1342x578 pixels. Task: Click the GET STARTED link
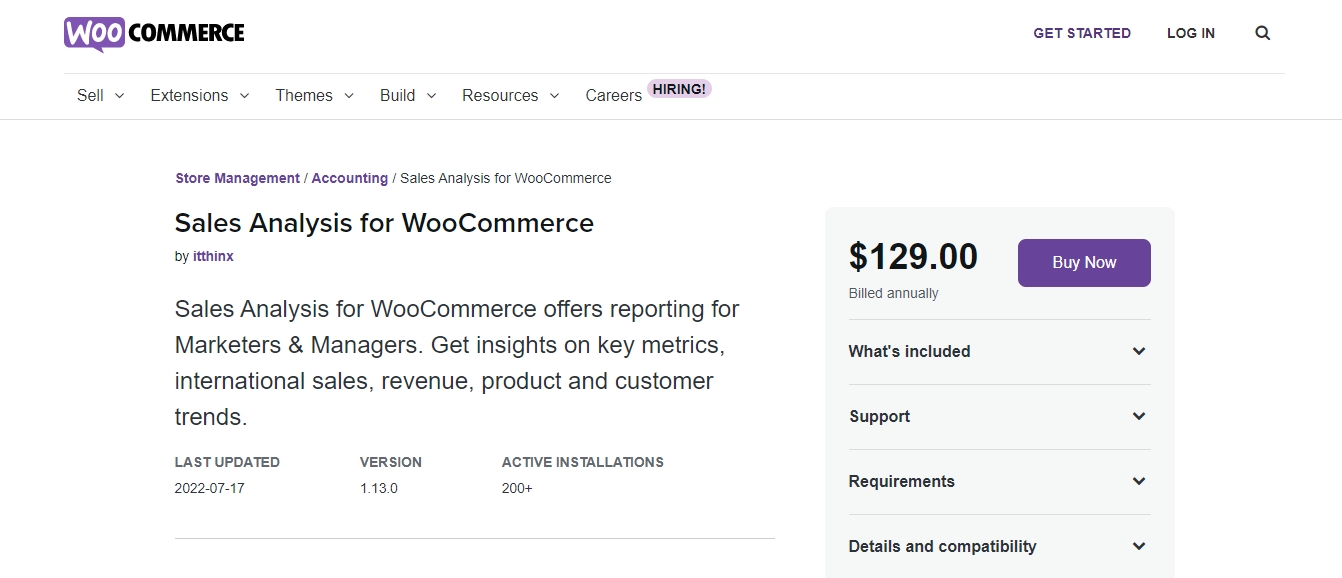[1082, 33]
